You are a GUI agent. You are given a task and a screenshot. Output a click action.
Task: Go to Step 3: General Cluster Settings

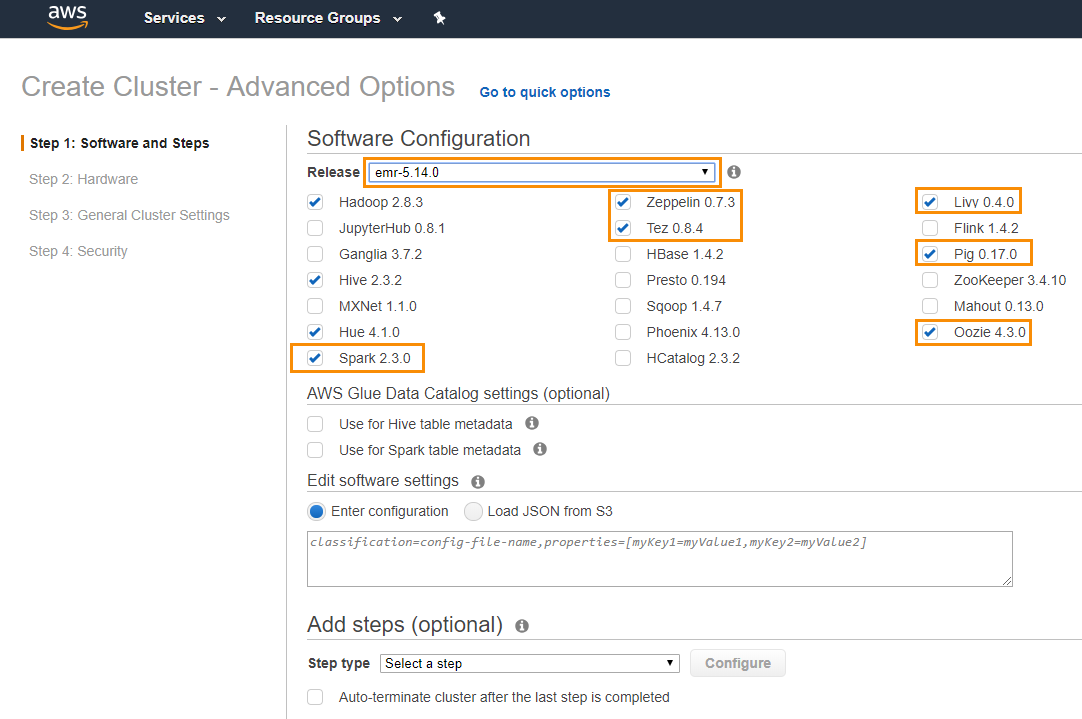point(129,215)
